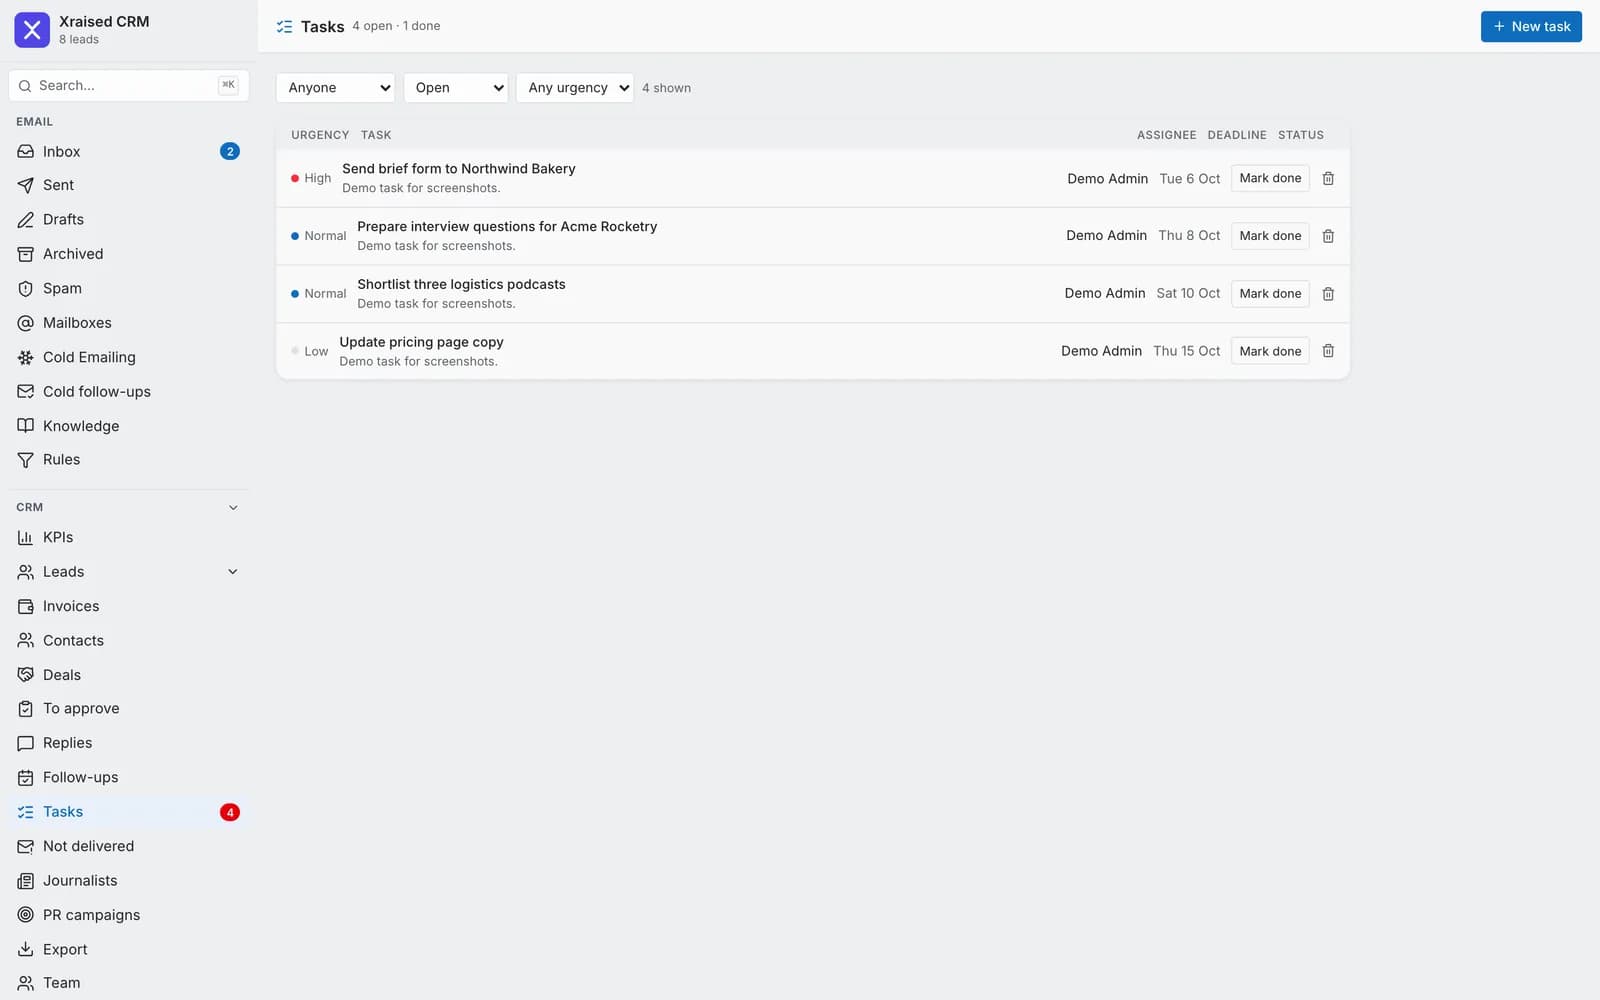The height and width of the screenshot is (1000, 1600).
Task: Click the Deals handshake icon
Action: click(26, 675)
